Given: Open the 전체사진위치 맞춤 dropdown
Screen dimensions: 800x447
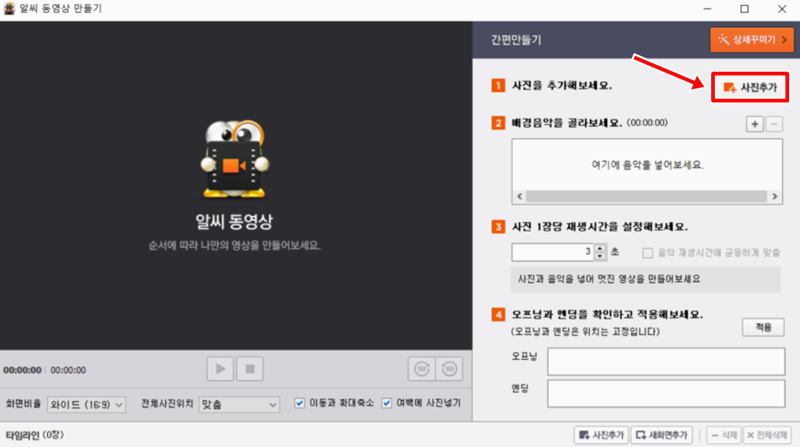Looking at the screenshot, I should pos(239,405).
